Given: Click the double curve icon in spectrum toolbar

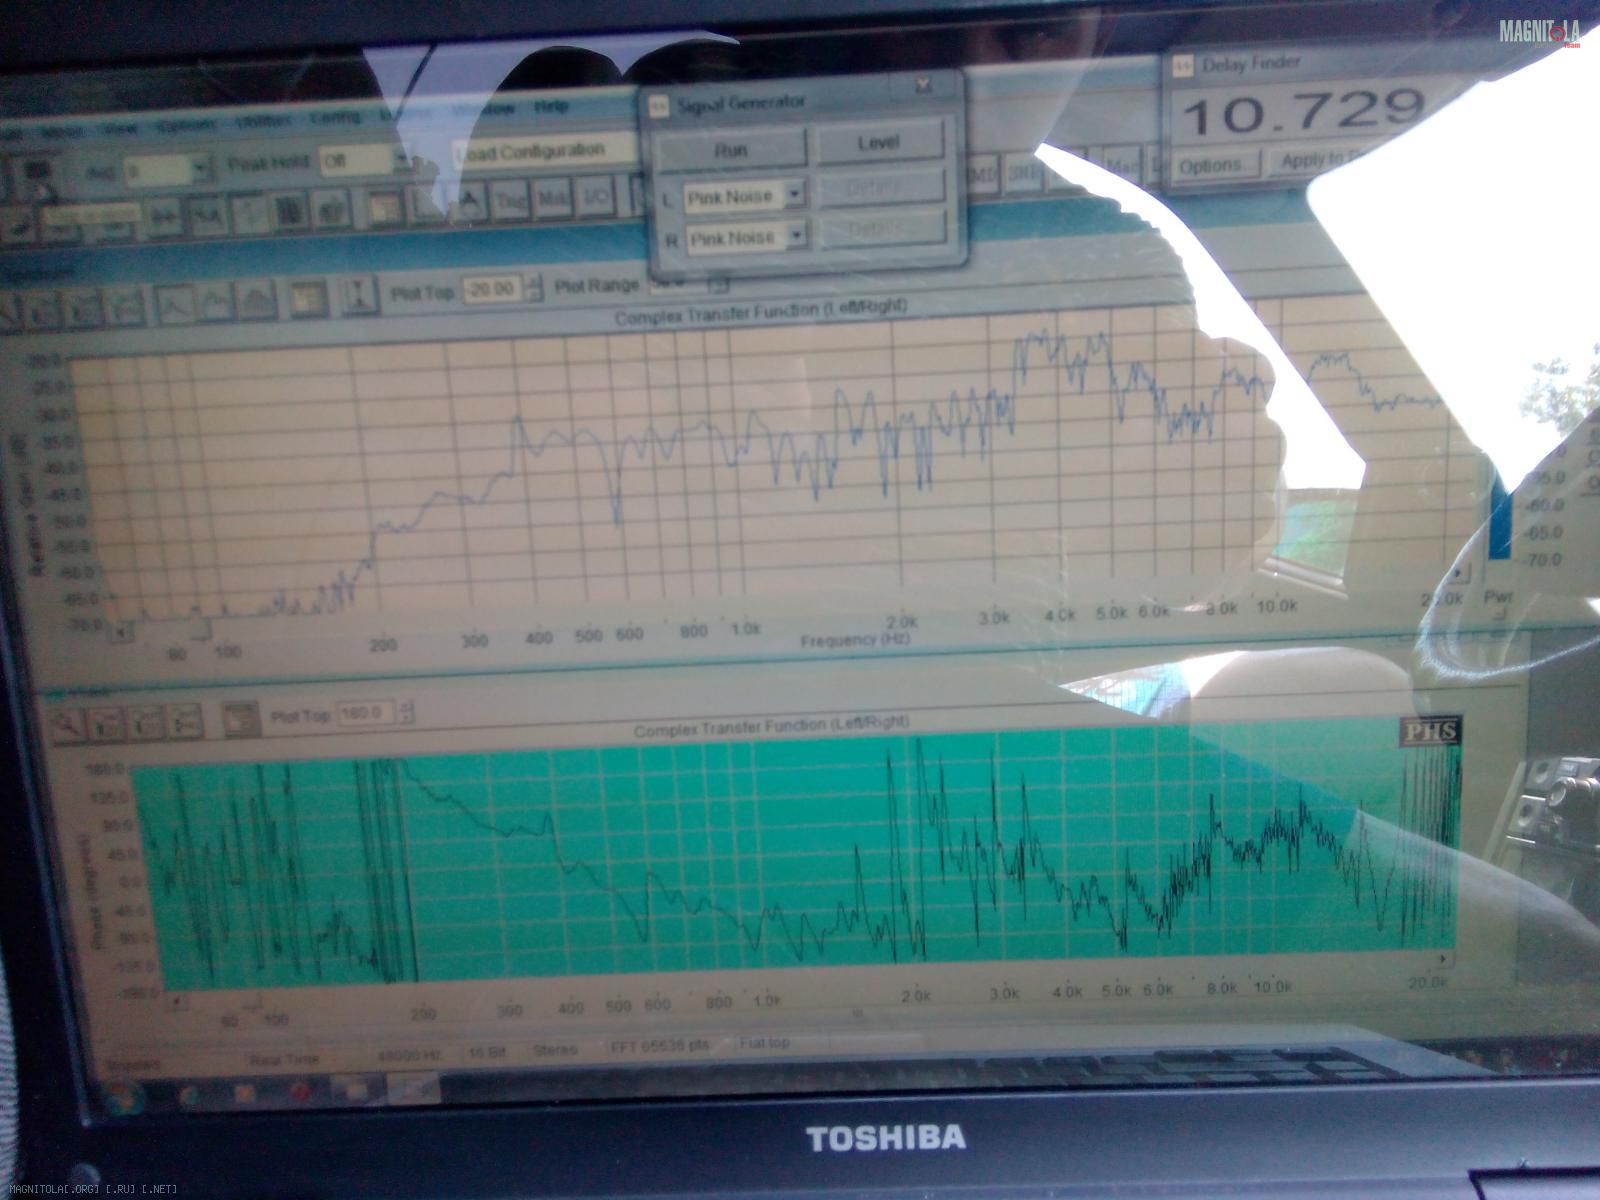Looking at the screenshot, I should 217,301.
